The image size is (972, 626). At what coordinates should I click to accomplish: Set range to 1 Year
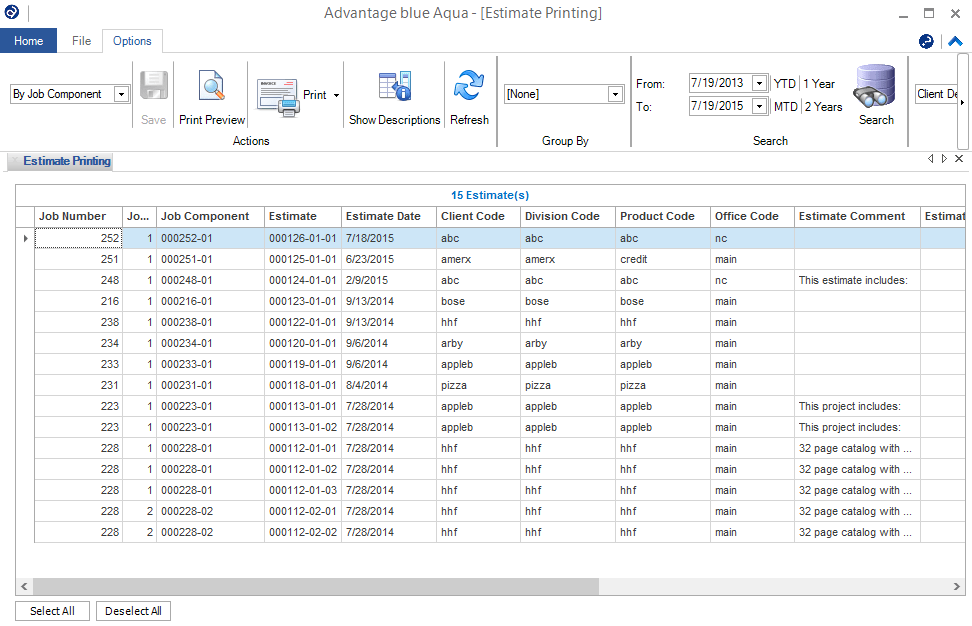click(819, 84)
